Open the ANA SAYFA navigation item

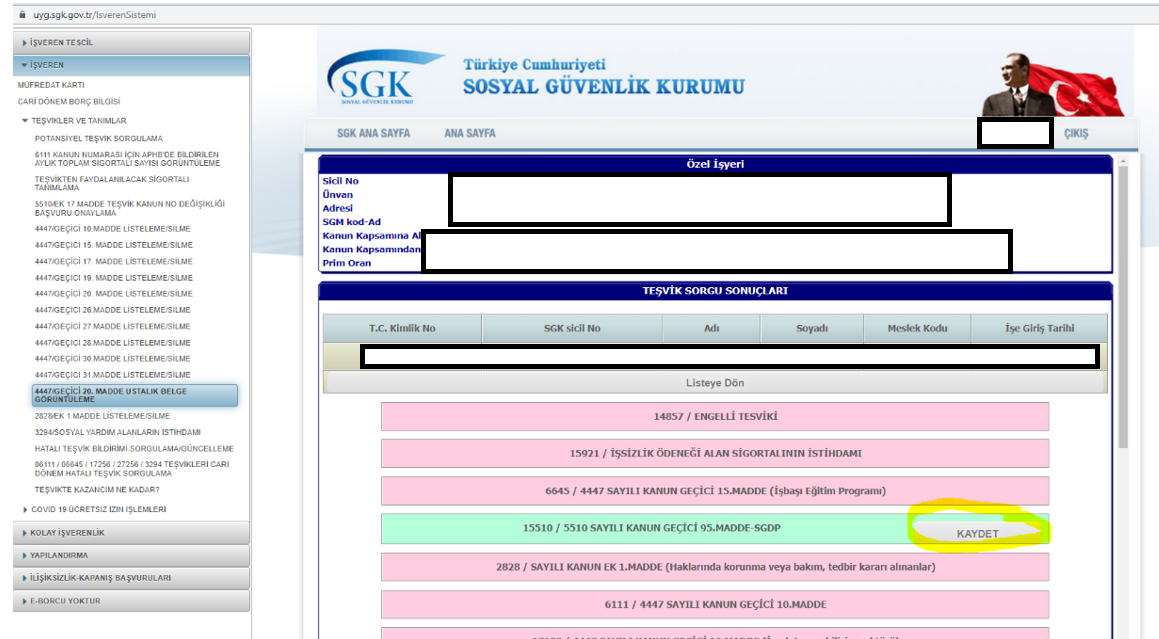point(470,133)
